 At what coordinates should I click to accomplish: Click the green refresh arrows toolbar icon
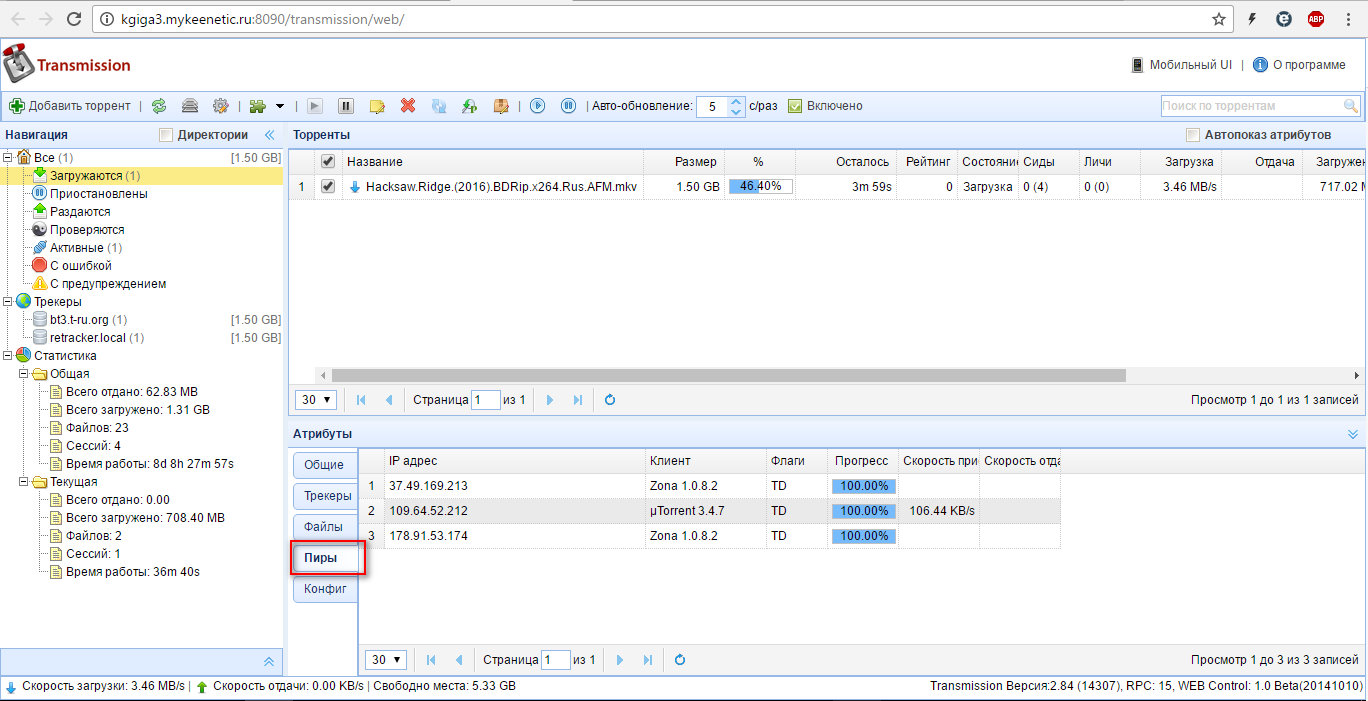(x=159, y=106)
